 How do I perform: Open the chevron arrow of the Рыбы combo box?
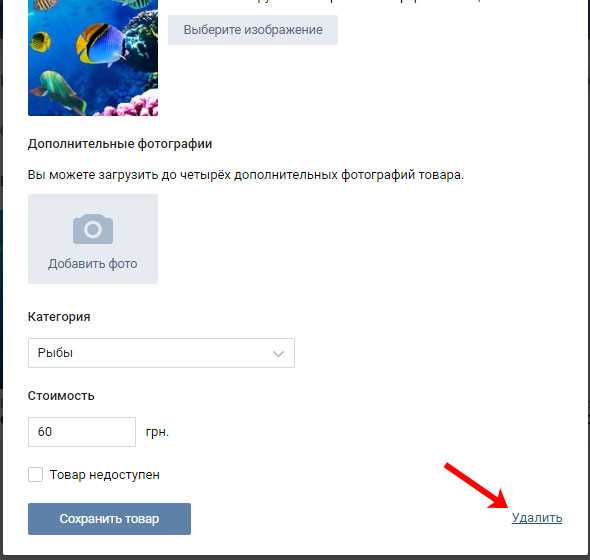[x=278, y=353]
